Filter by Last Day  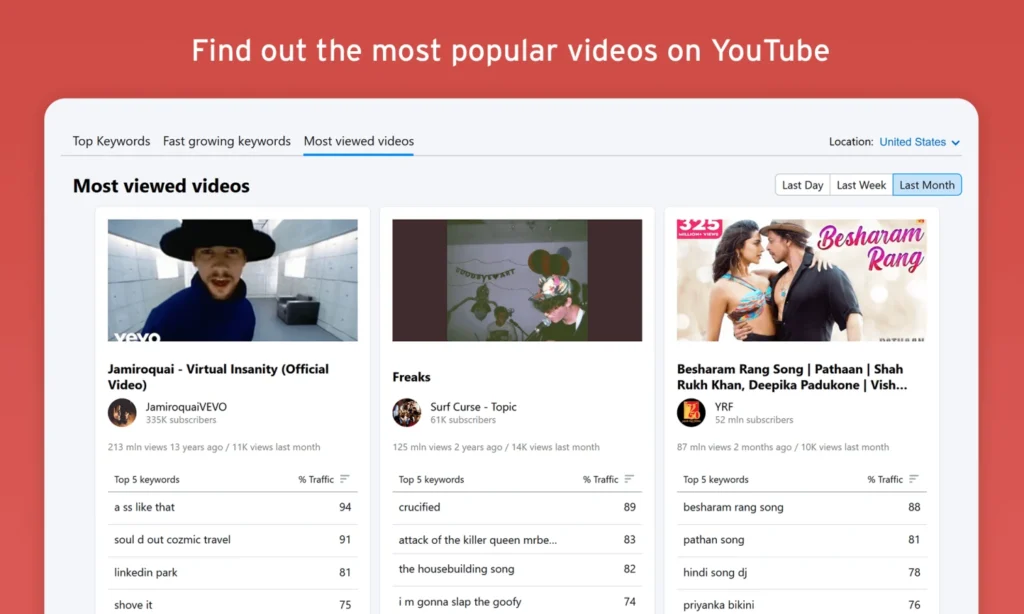[802, 185]
